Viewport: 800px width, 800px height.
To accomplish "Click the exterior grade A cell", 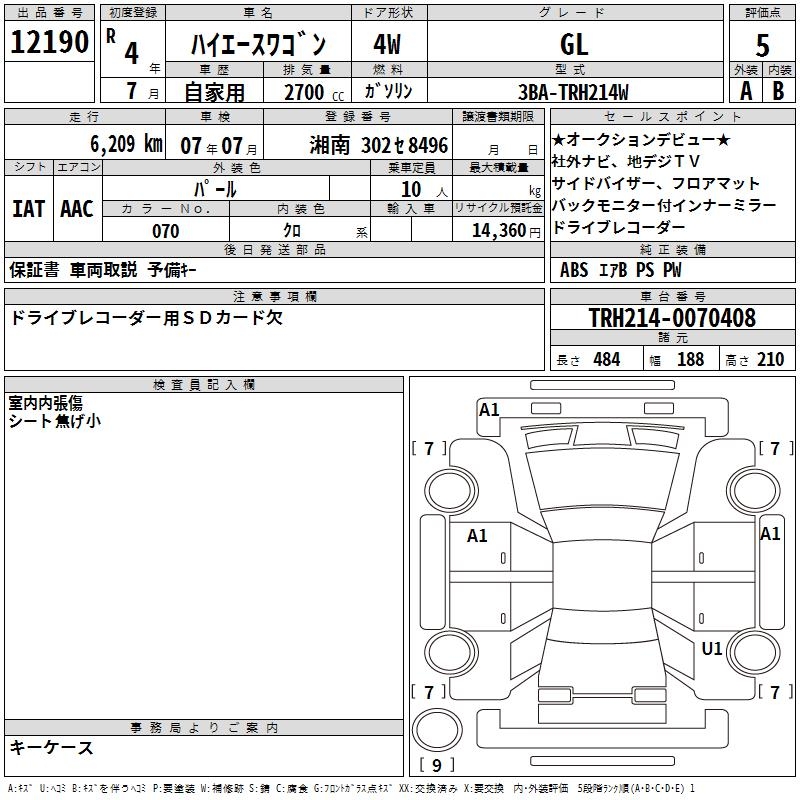I will pos(745,91).
